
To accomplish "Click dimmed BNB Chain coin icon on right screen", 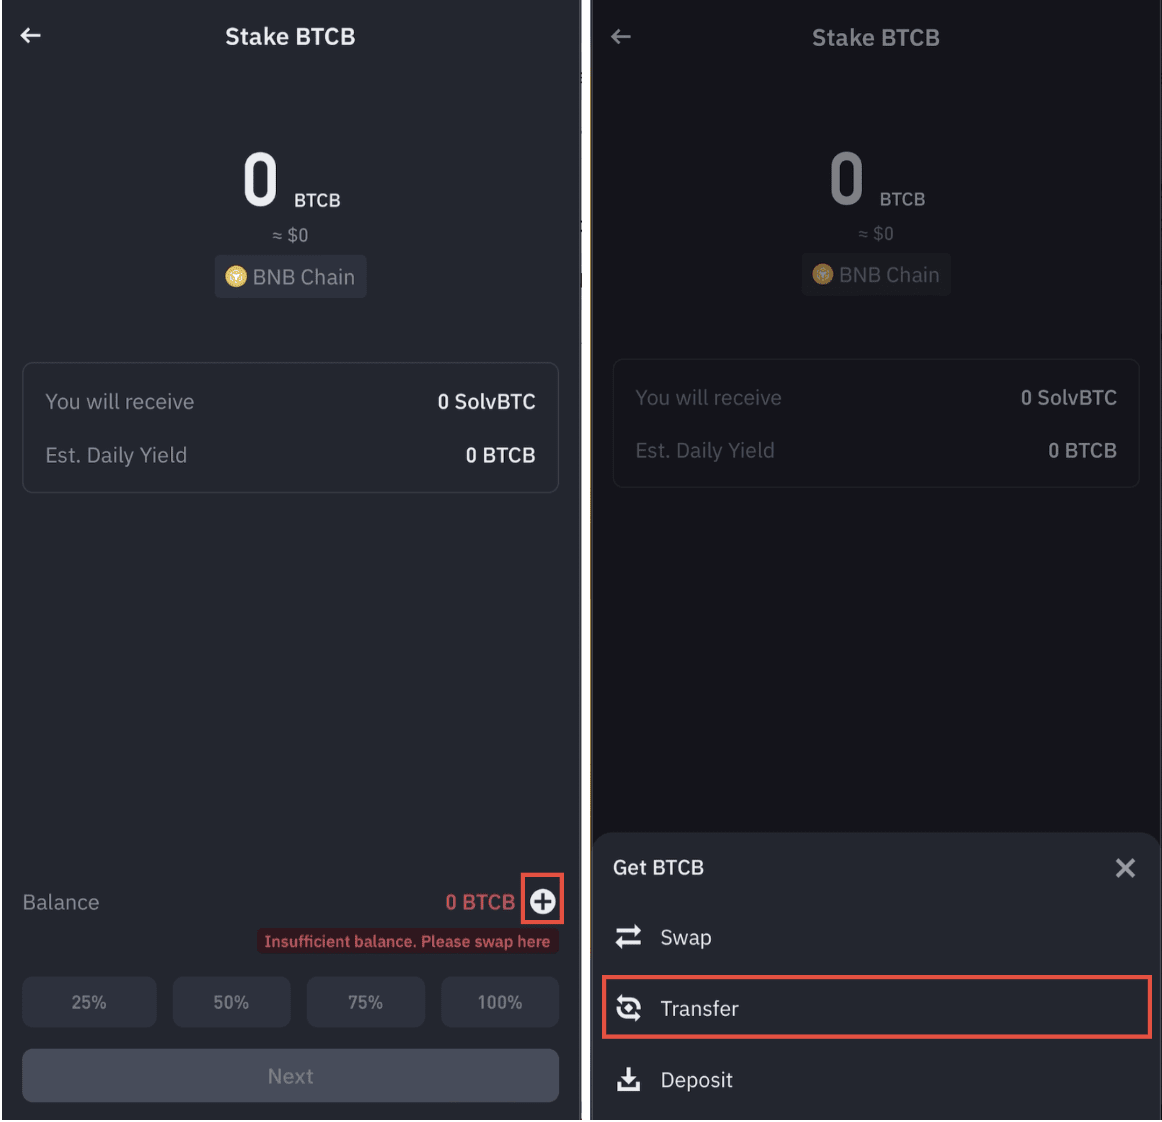I will click(823, 274).
